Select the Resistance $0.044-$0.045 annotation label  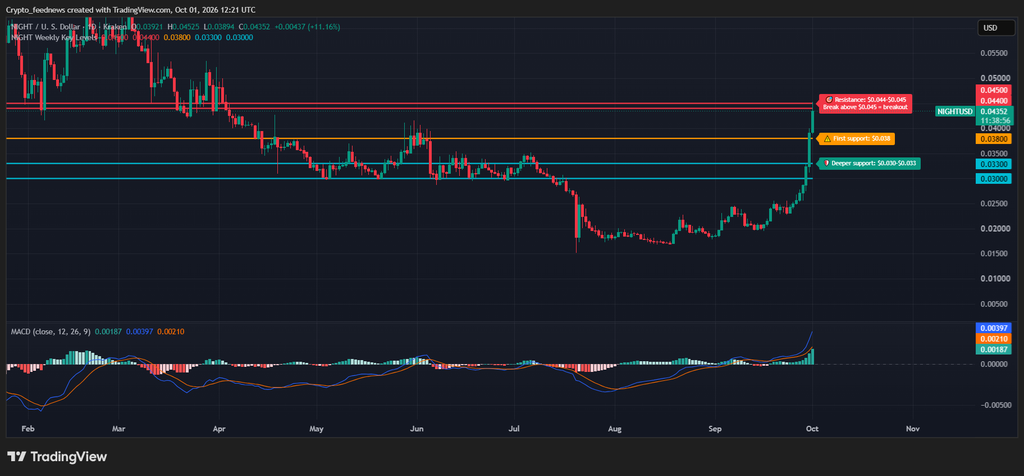(865, 103)
